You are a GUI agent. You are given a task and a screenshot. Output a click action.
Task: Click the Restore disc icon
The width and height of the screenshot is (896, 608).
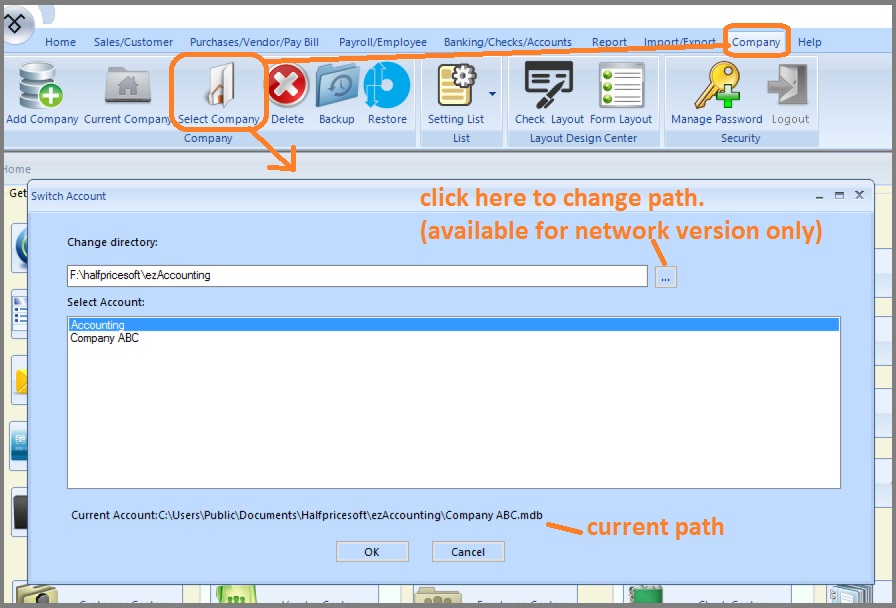tap(387, 88)
